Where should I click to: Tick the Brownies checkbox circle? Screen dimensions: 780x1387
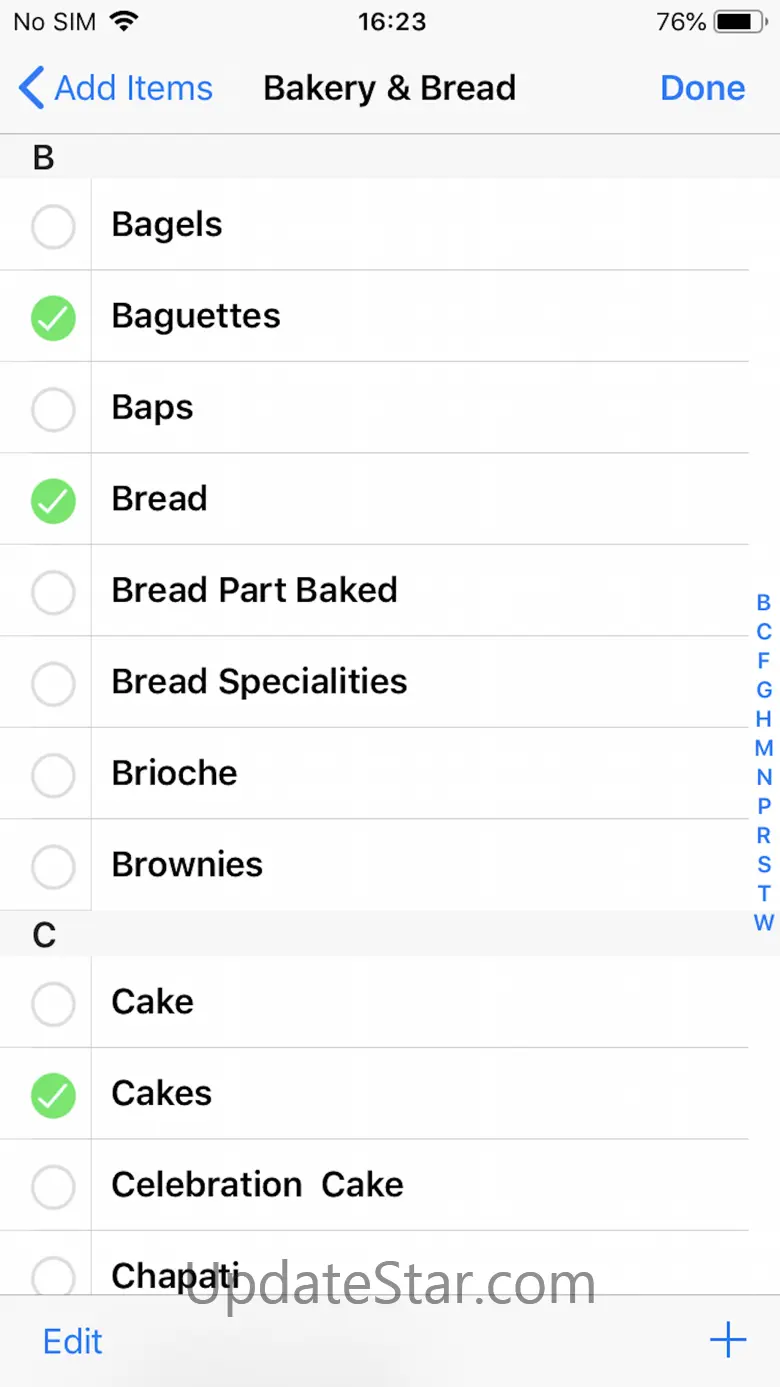53,867
